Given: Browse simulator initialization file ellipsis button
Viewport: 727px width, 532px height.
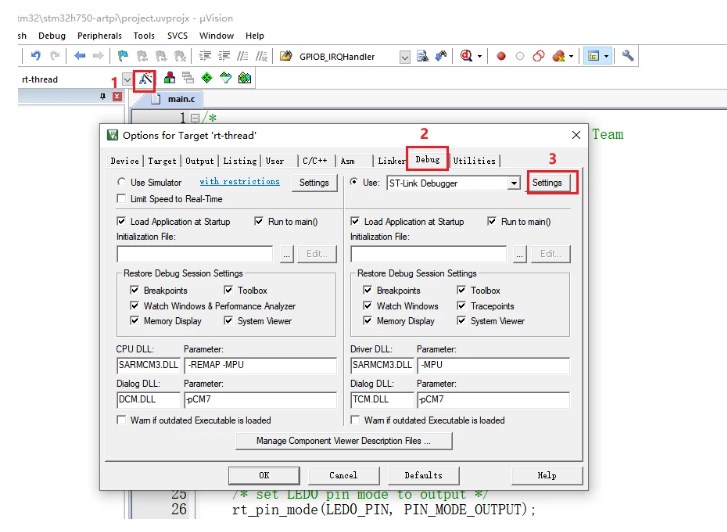Looking at the screenshot, I should [287, 254].
